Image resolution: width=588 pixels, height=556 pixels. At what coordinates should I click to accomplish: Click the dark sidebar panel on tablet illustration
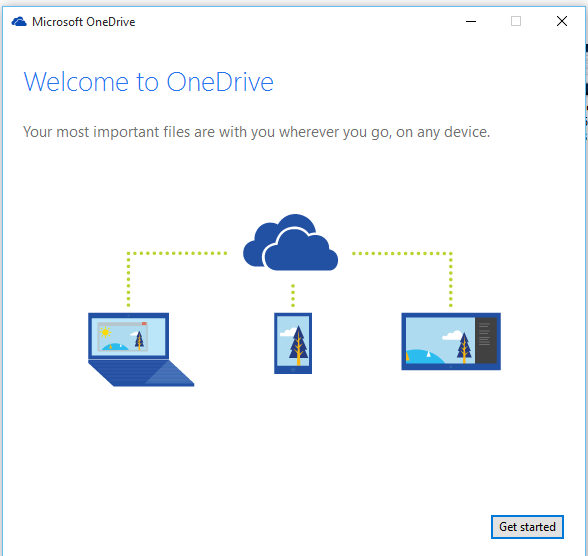(x=486, y=340)
